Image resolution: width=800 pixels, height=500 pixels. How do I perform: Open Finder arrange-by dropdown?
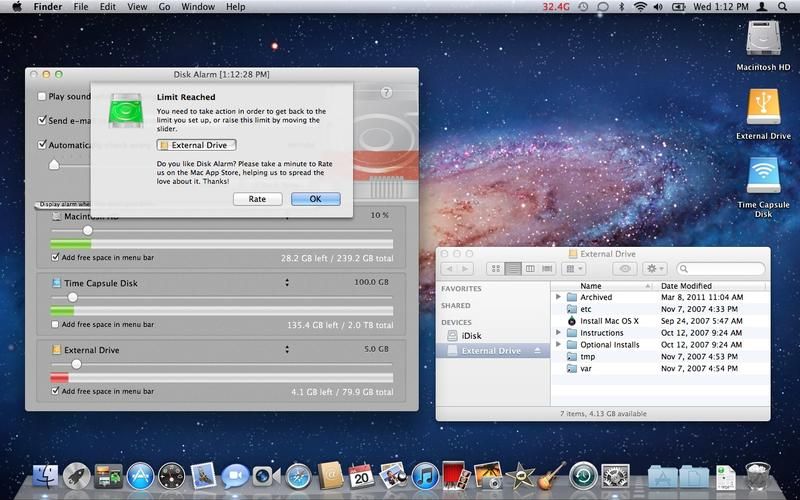[573, 268]
